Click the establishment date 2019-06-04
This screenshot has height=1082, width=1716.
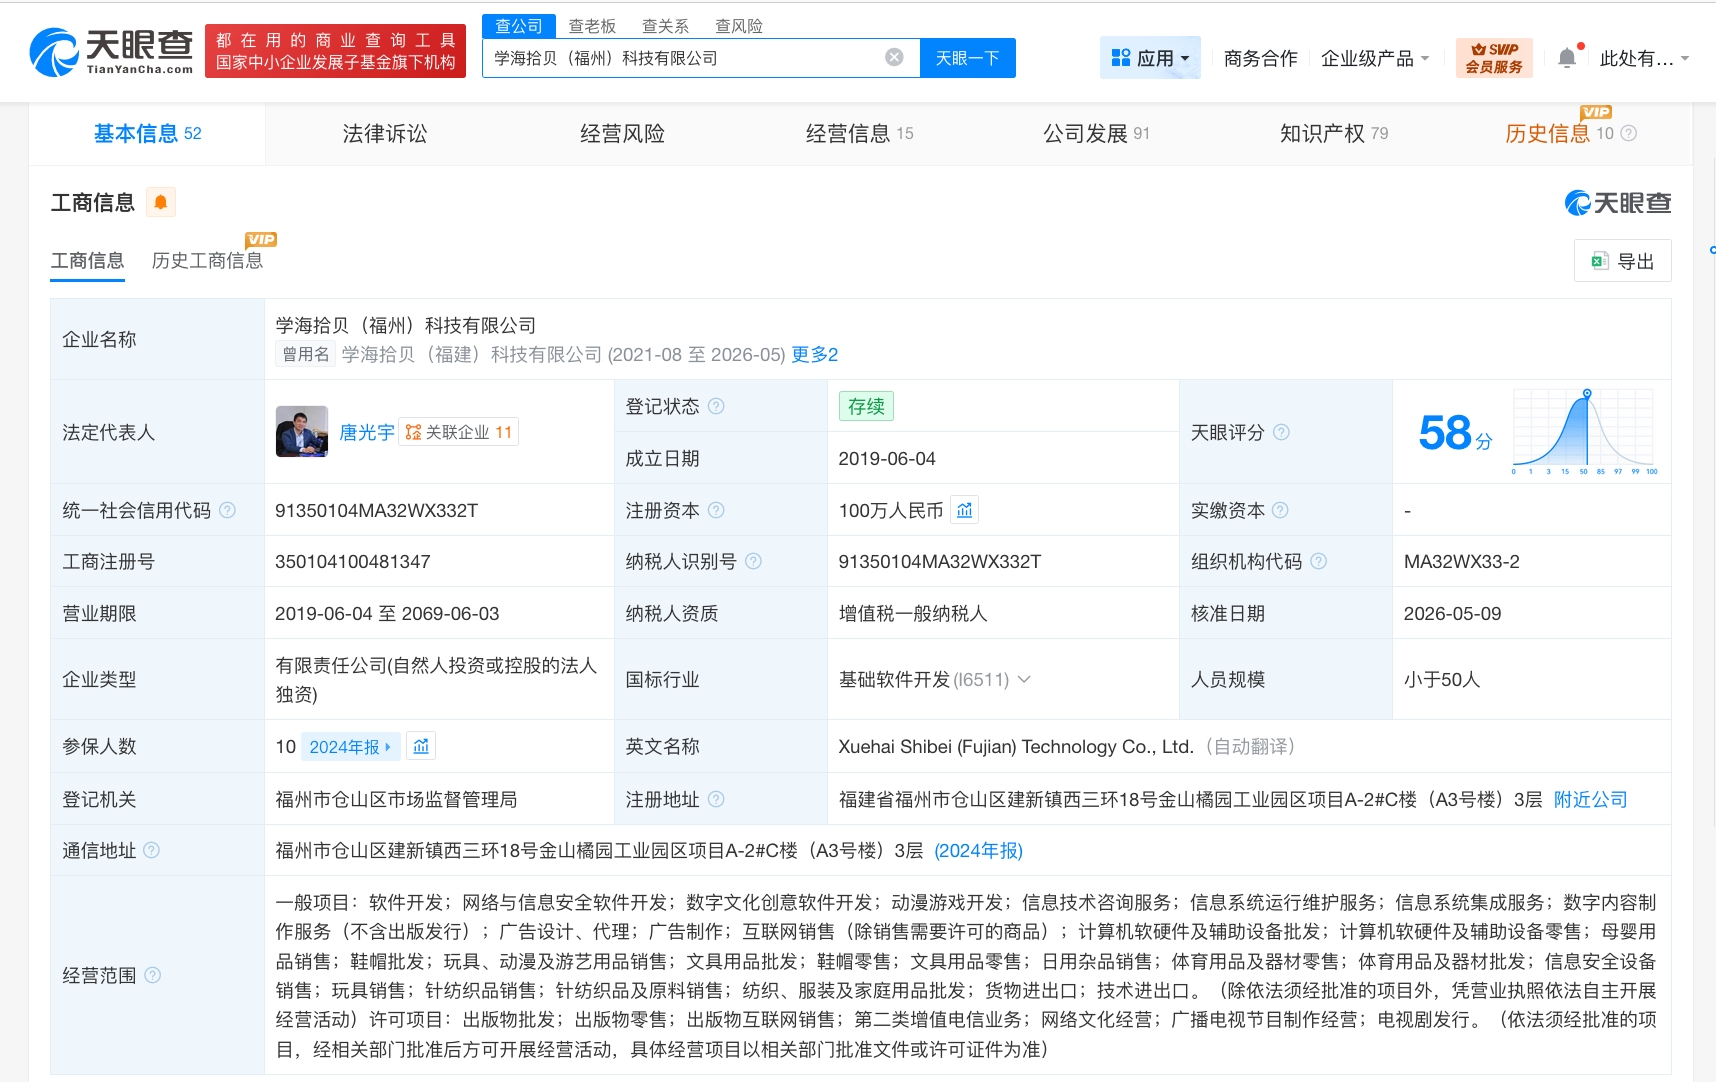(x=887, y=459)
